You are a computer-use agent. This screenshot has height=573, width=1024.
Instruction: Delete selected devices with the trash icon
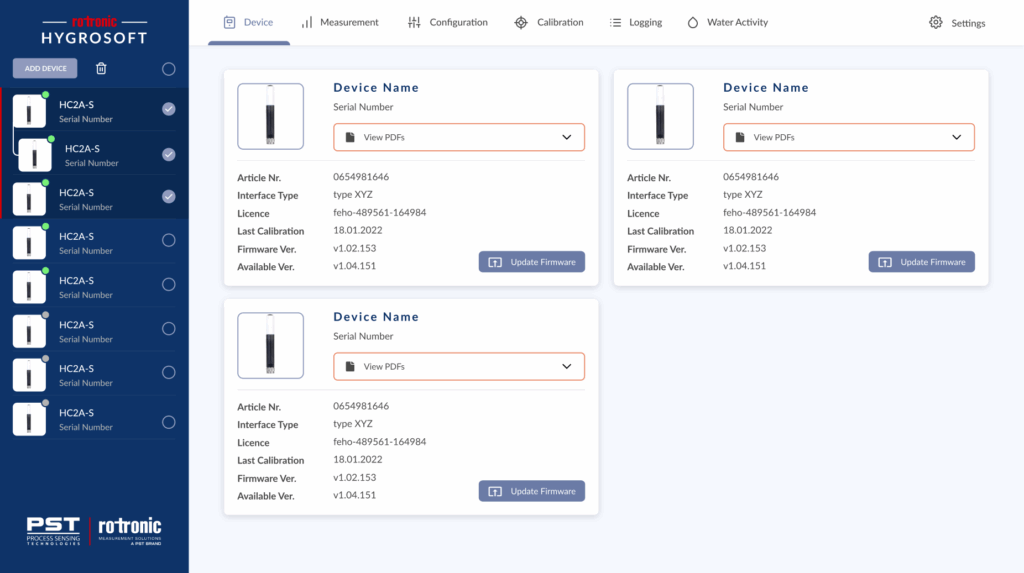(101, 68)
